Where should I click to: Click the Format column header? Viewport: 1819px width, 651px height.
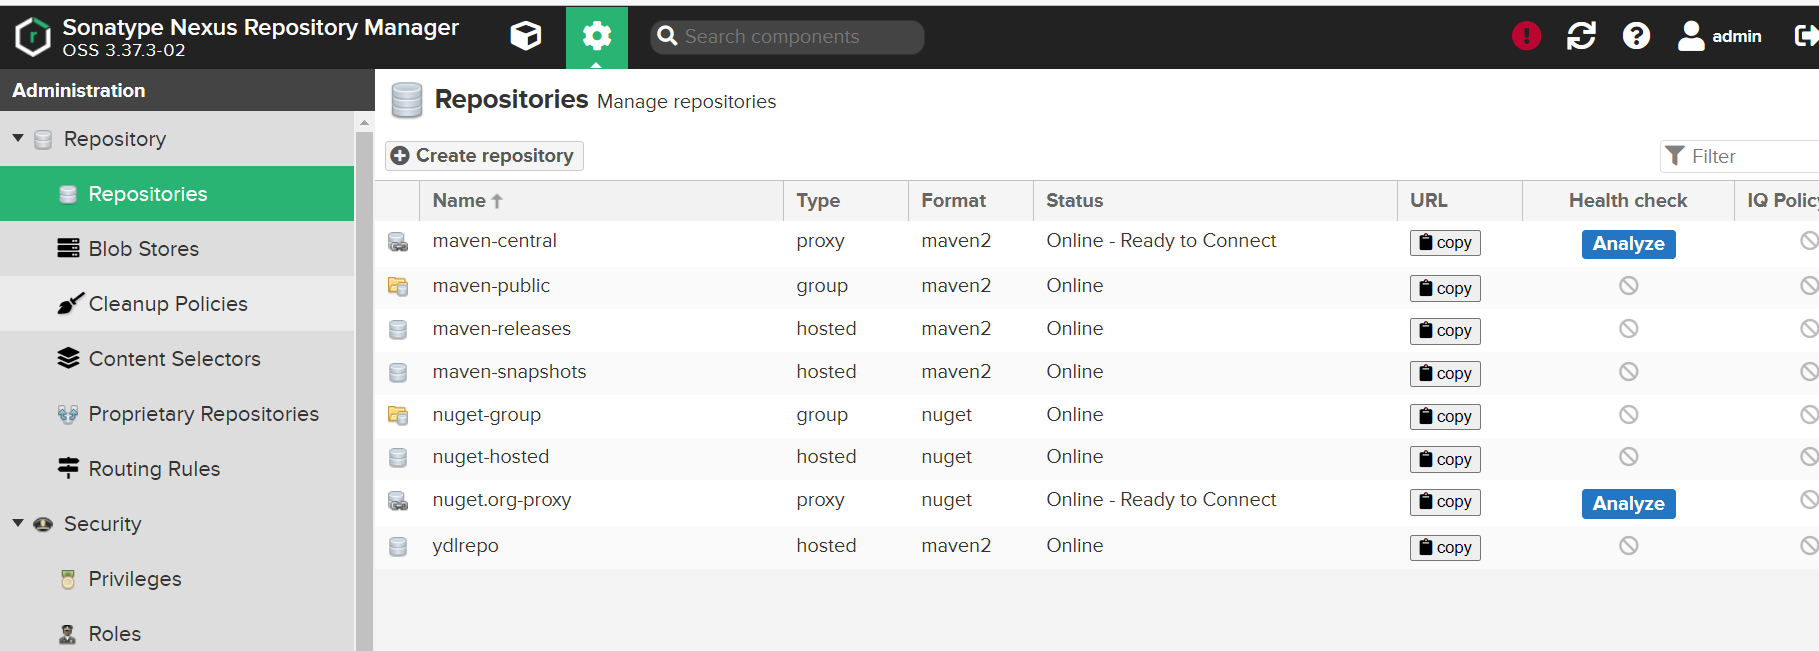(x=971, y=201)
